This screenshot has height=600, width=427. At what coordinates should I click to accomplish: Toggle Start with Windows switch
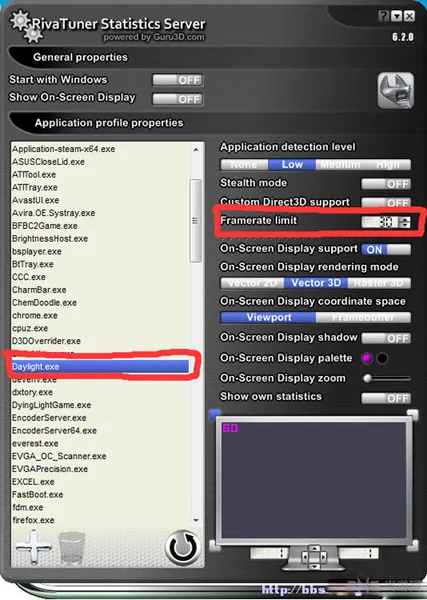tap(178, 80)
